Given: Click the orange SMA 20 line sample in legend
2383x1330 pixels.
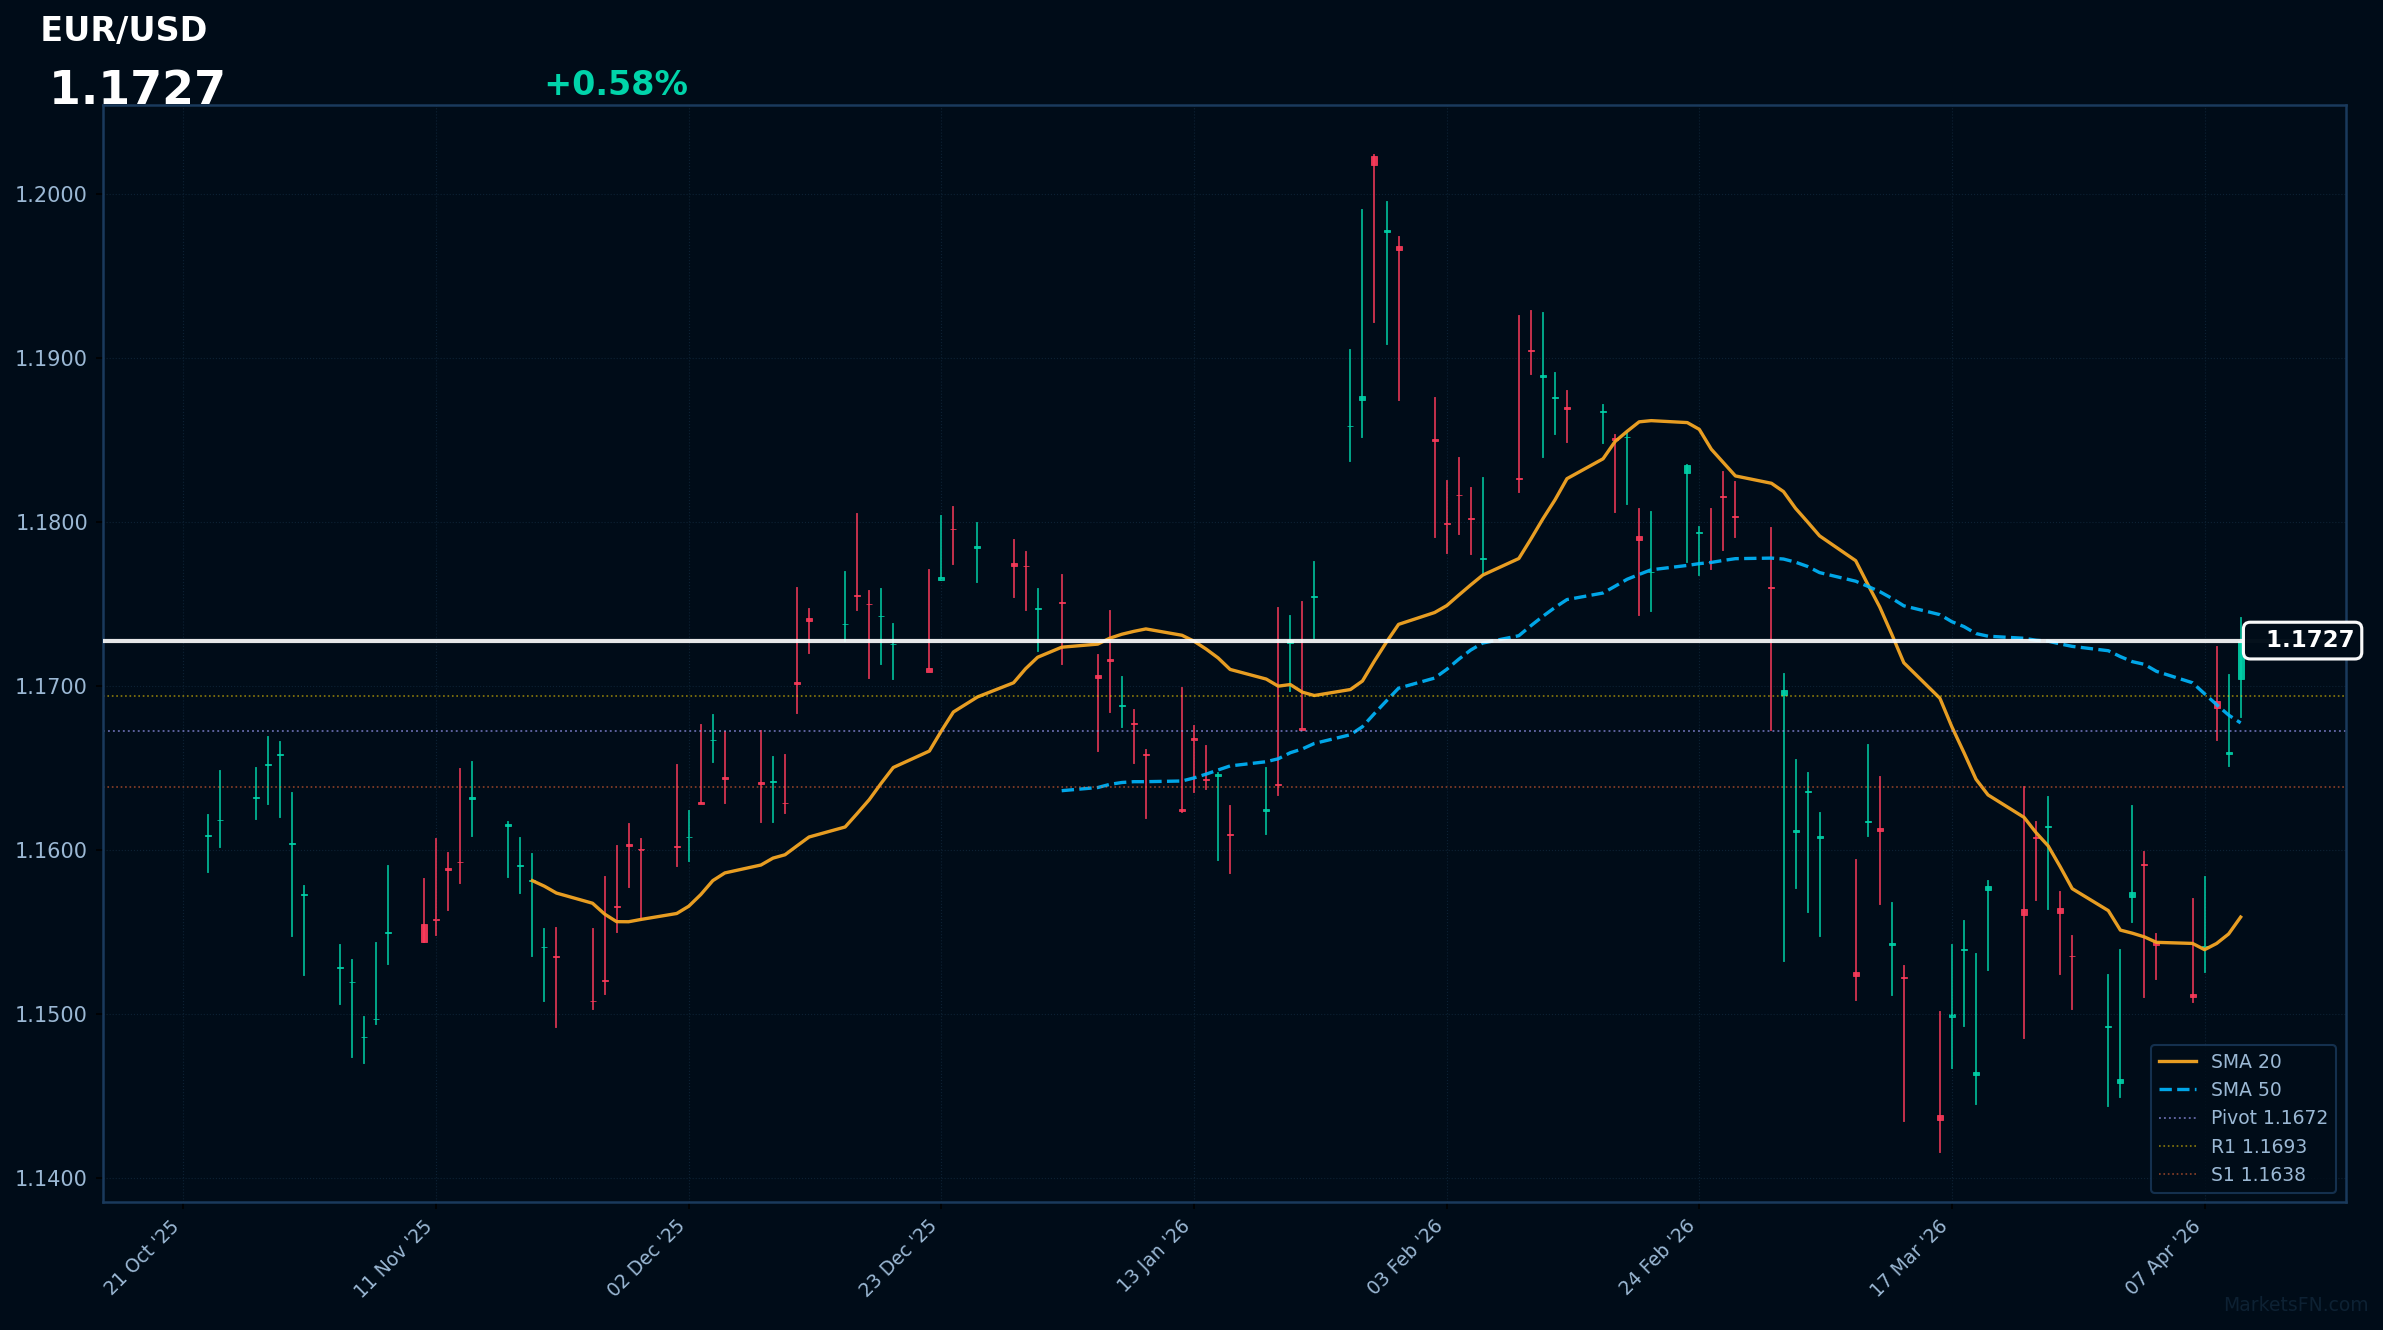Looking at the screenshot, I should 2178,1062.
